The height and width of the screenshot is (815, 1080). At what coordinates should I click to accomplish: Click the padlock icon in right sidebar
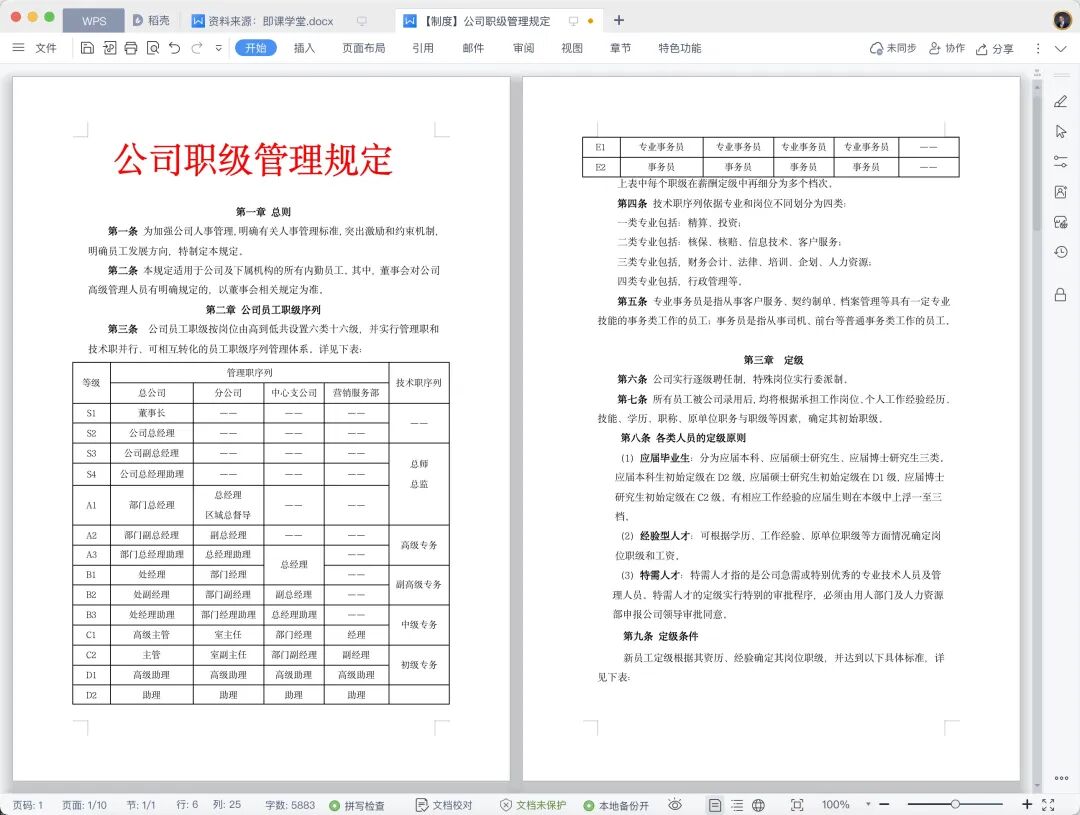coord(1061,295)
